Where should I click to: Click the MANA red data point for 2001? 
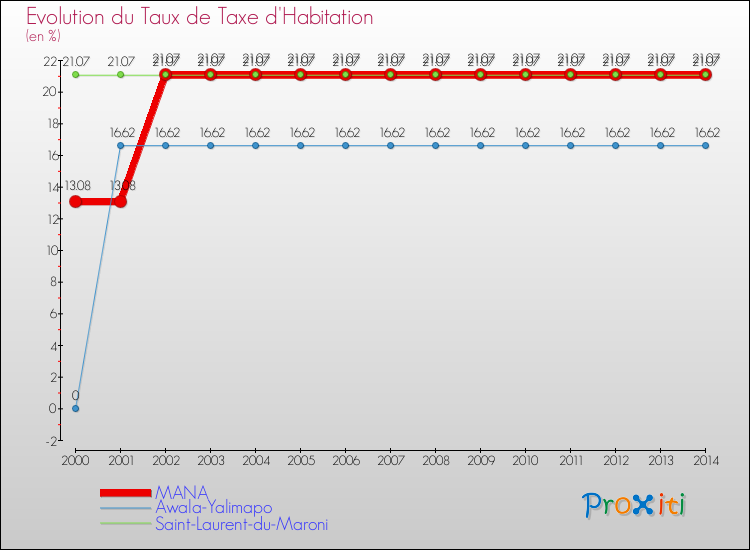[x=121, y=201]
